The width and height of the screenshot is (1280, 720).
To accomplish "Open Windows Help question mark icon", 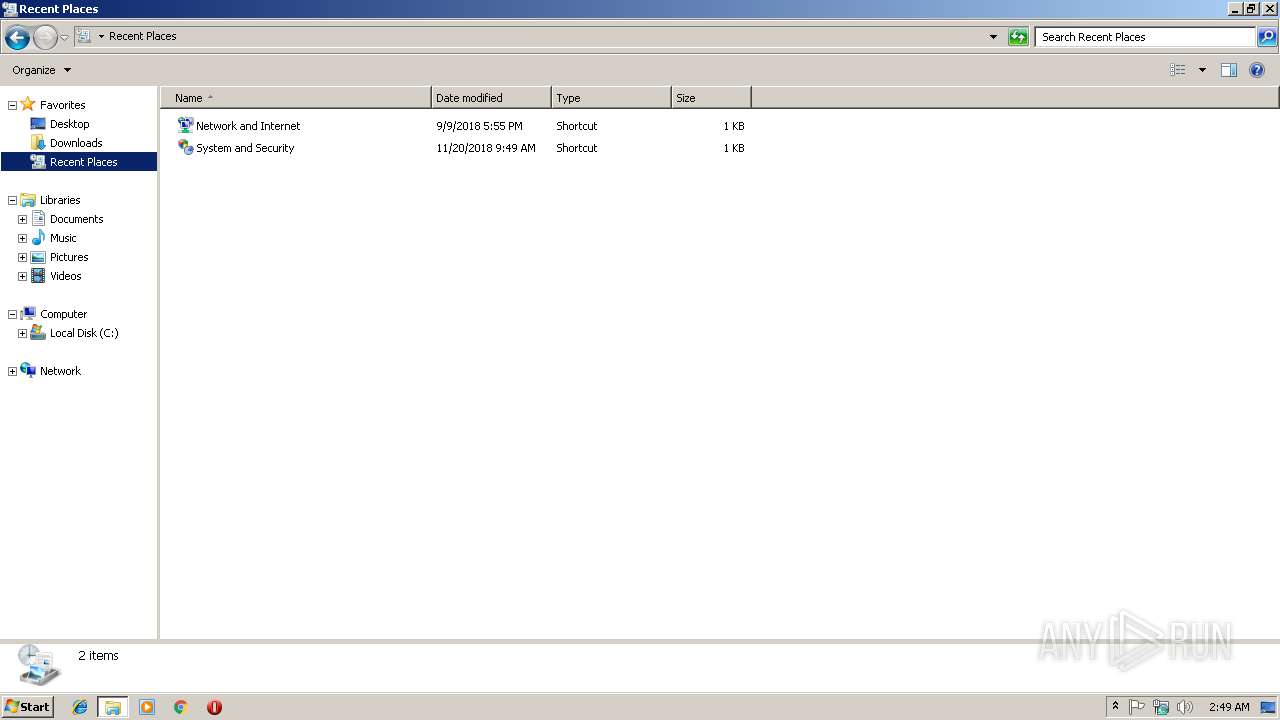I will click(x=1257, y=70).
